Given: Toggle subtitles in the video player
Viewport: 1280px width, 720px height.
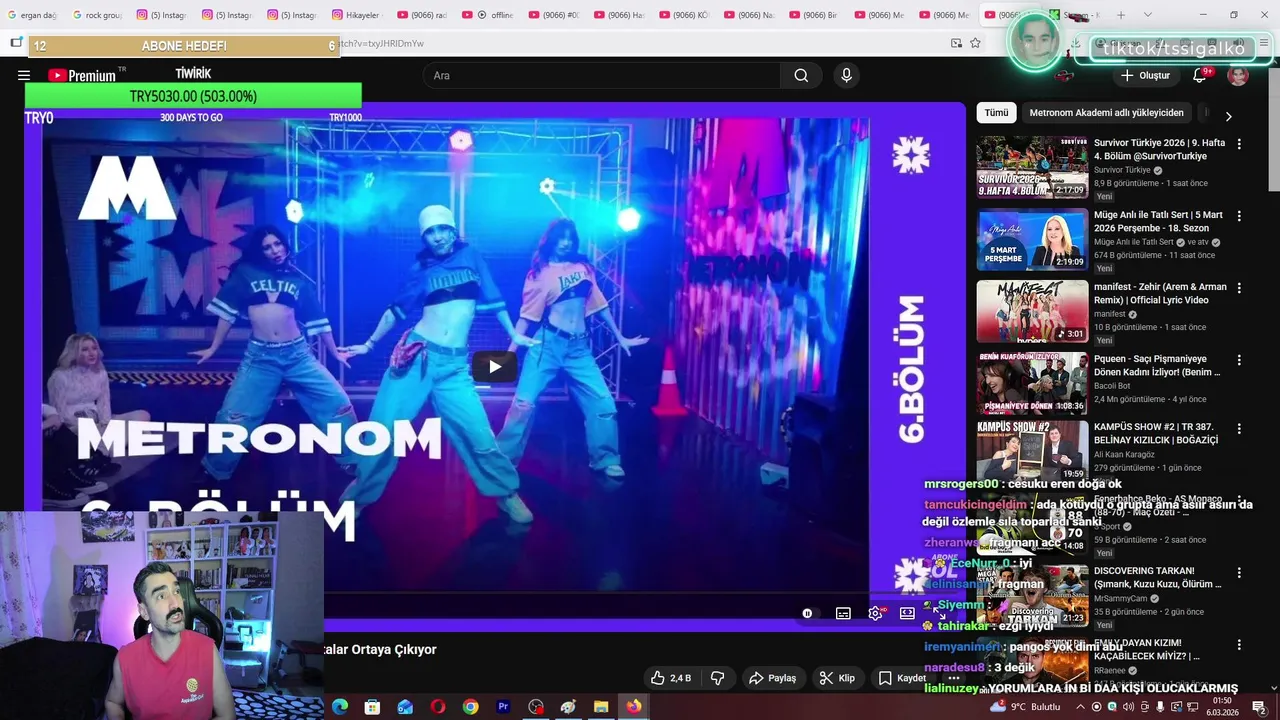Looking at the screenshot, I should click(x=843, y=613).
